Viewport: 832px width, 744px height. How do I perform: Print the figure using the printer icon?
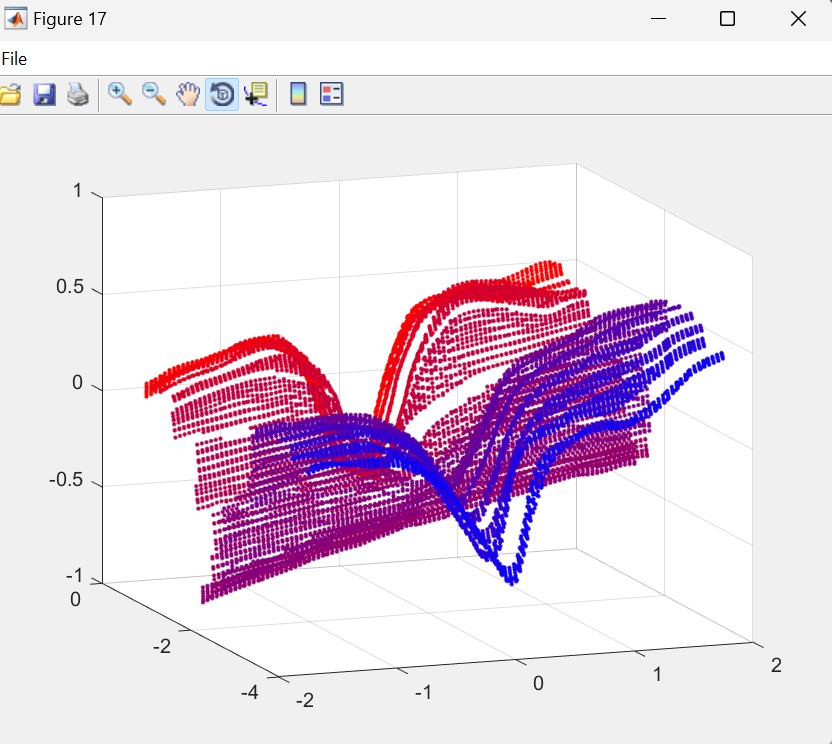78,95
